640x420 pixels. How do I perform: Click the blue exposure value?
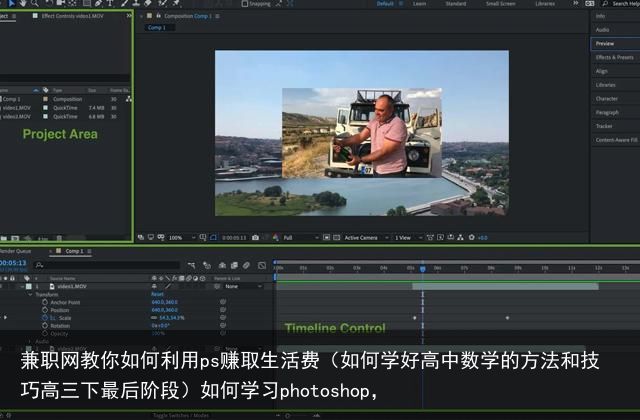pyautogui.click(x=483, y=238)
